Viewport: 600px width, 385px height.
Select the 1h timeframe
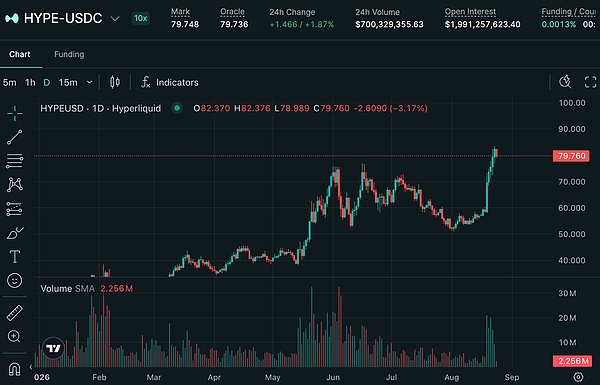click(30, 83)
